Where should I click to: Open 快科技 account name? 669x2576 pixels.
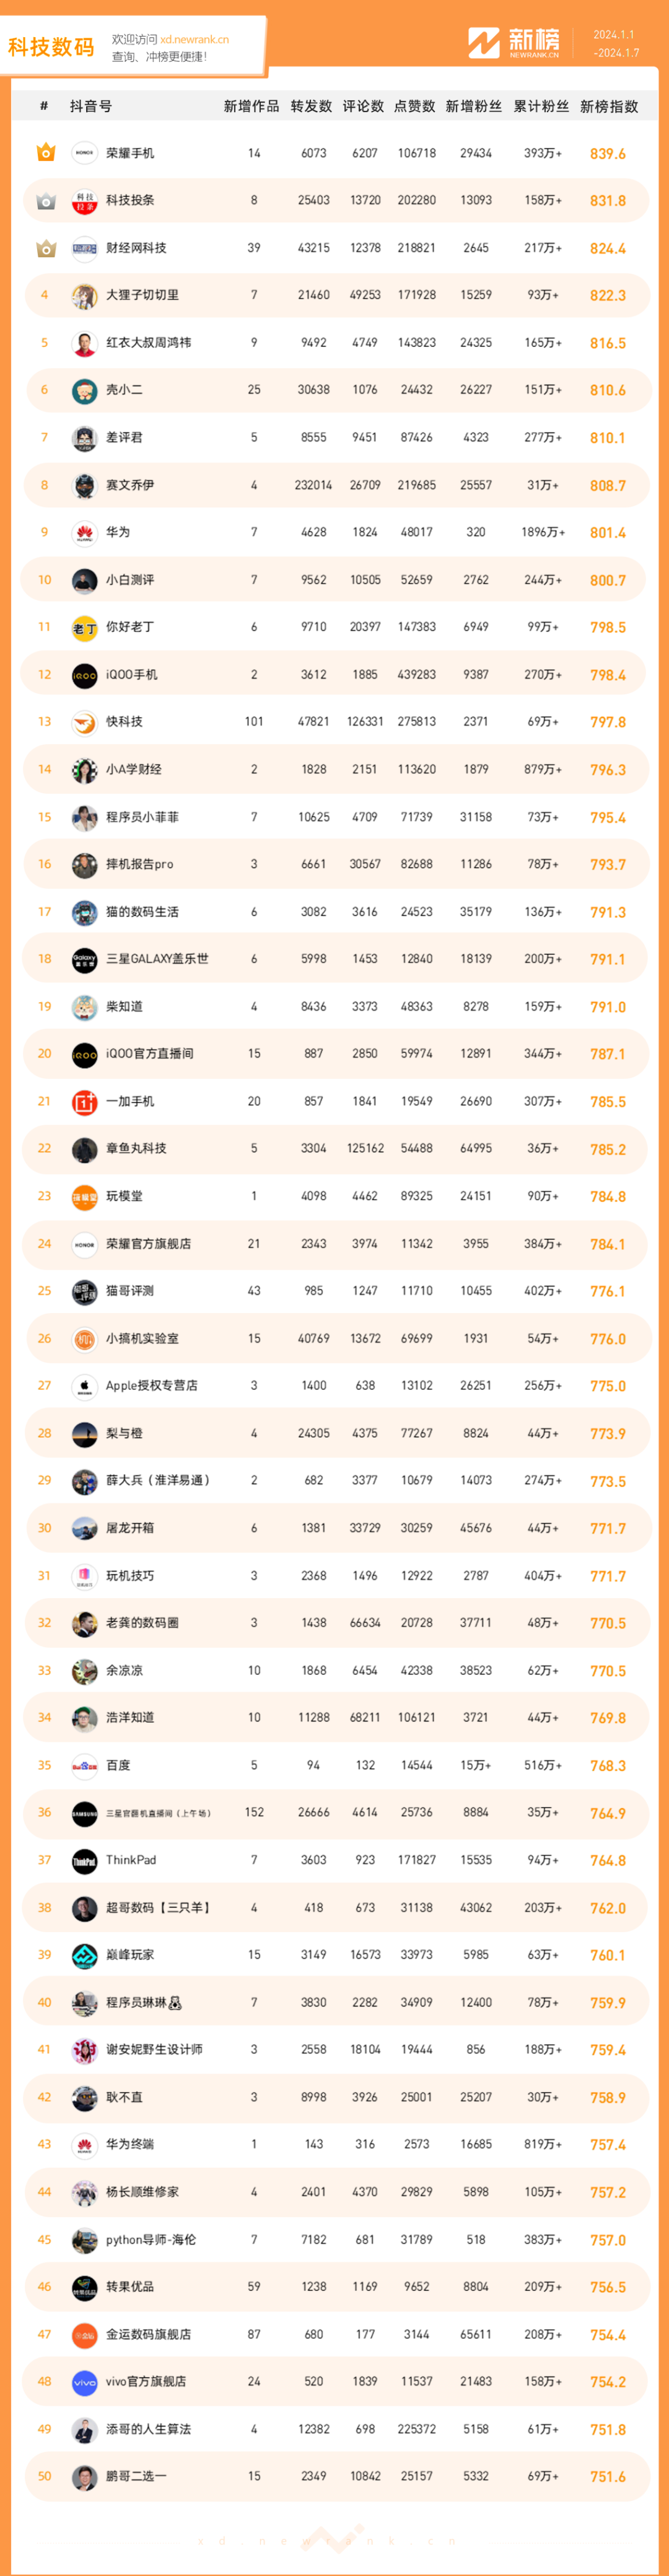[x=124, y=722]
